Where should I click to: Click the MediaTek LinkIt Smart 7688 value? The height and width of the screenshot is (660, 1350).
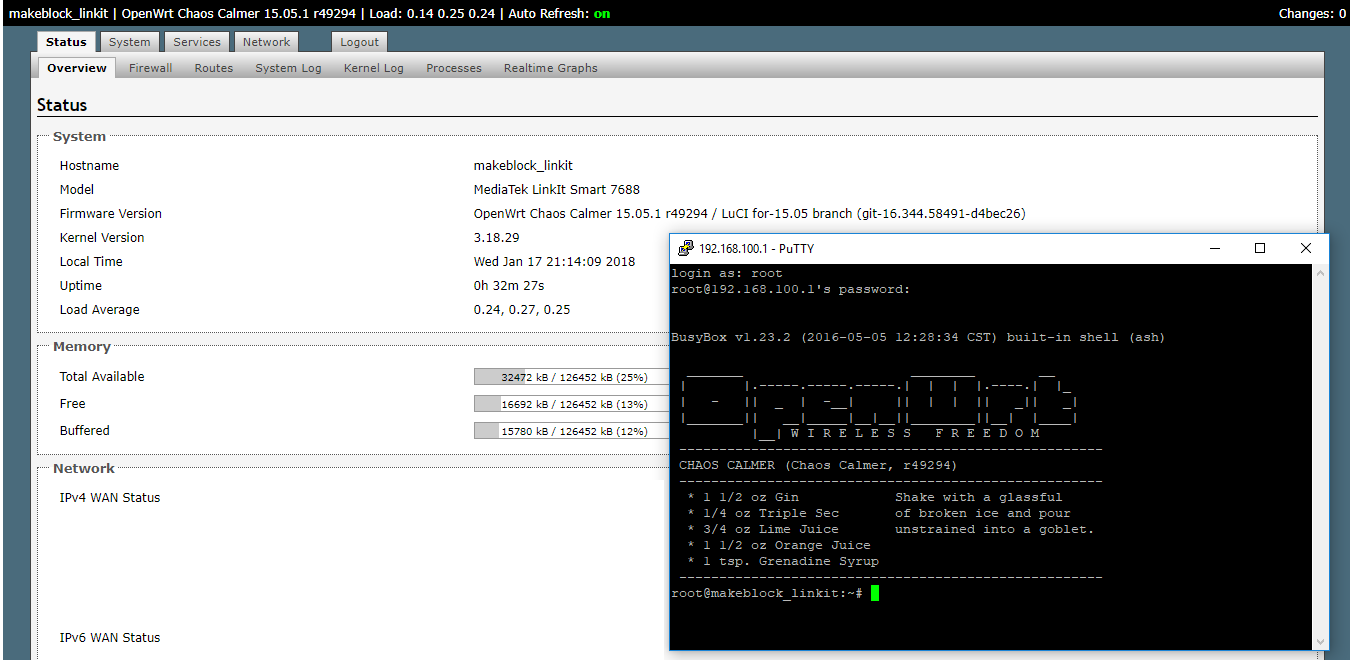557,190
